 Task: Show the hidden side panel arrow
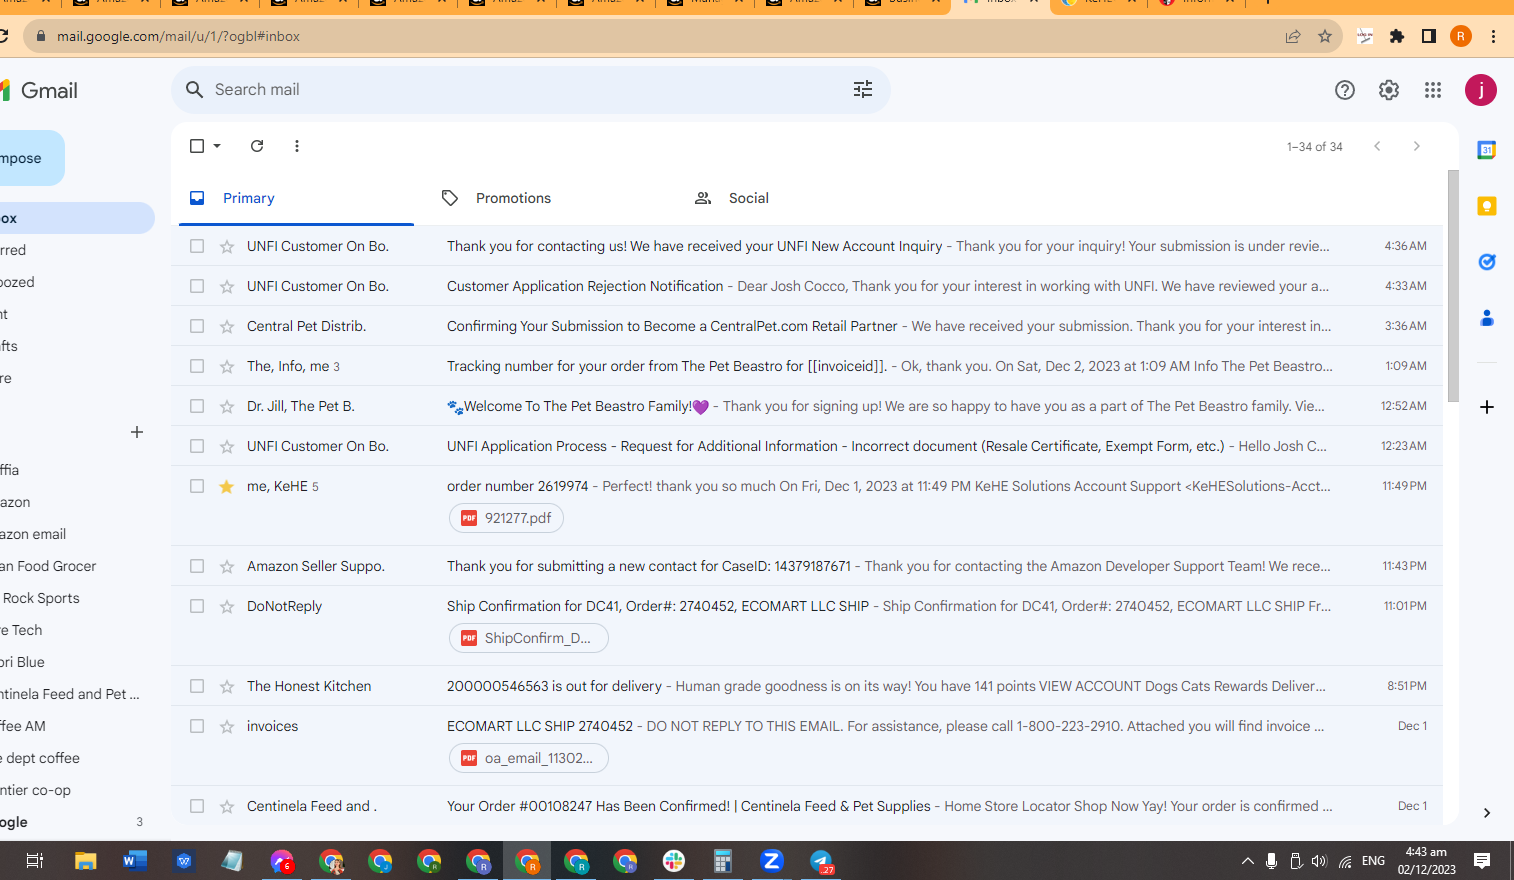(1487, 813)
